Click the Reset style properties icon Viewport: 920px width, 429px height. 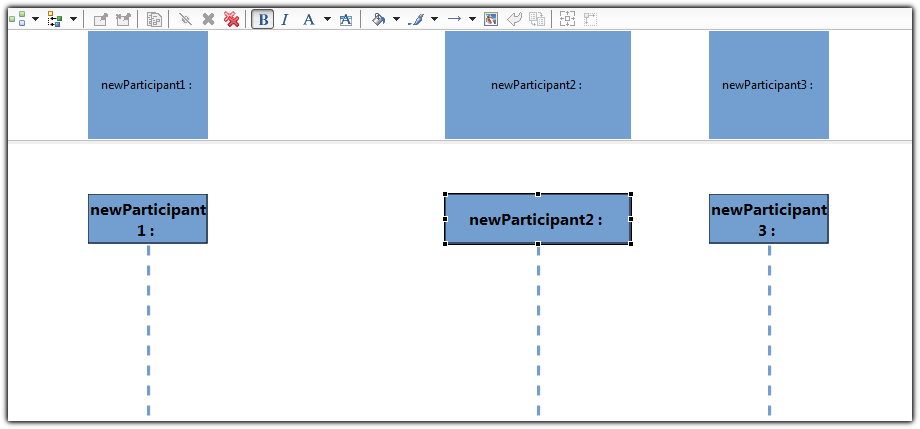pyautogui.click(x=515, y=19)
